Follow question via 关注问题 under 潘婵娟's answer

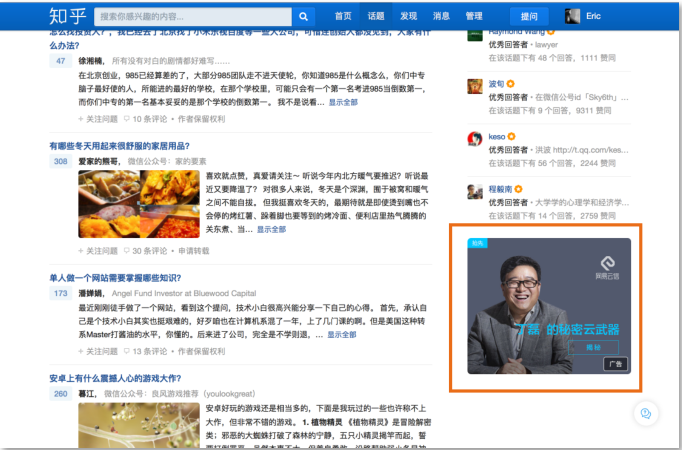point(98,351)
